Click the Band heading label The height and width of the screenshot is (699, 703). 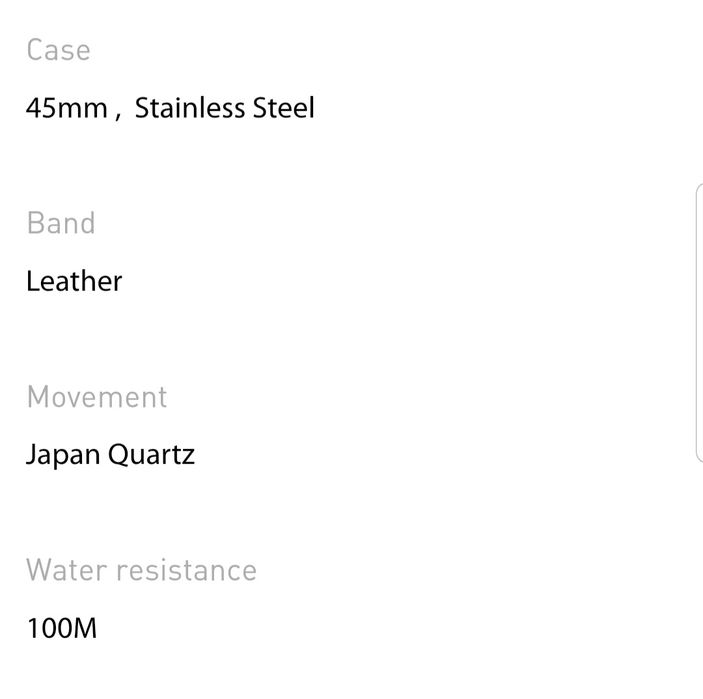click(61, 223)
